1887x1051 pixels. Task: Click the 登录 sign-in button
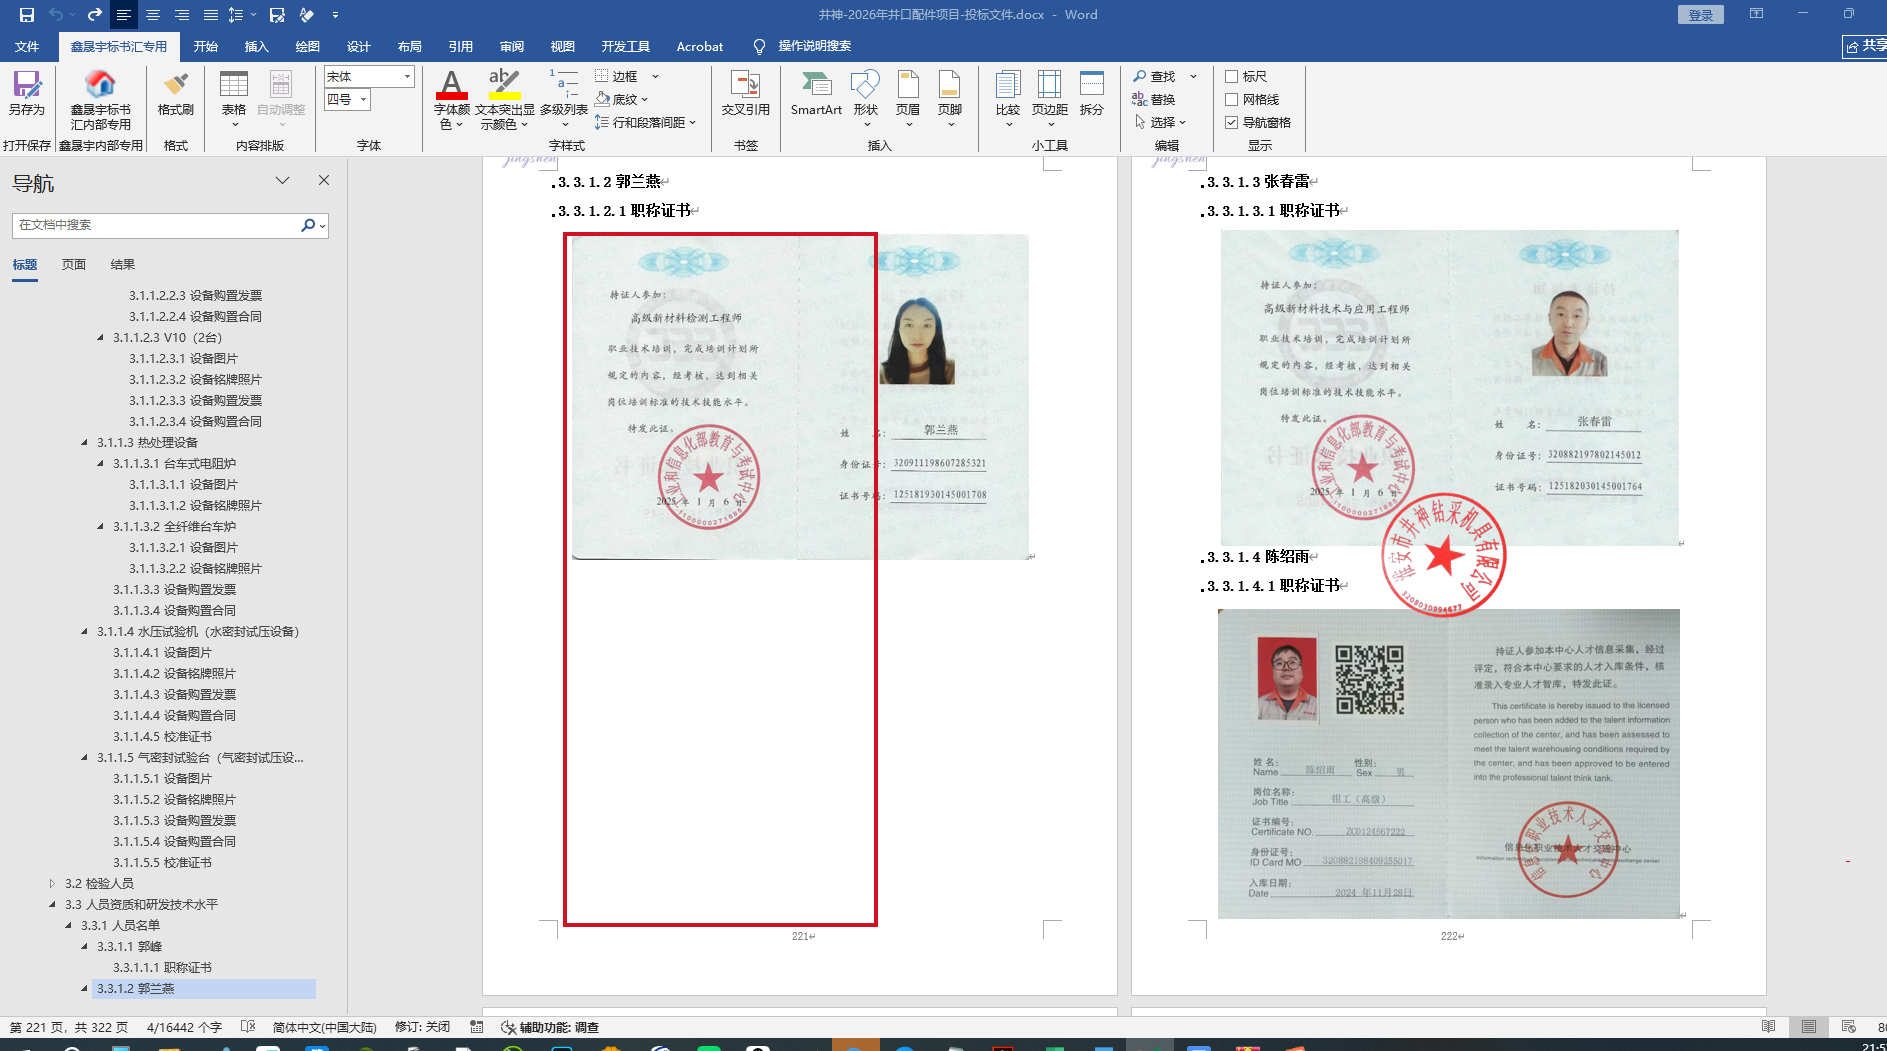pos(1700,15)
